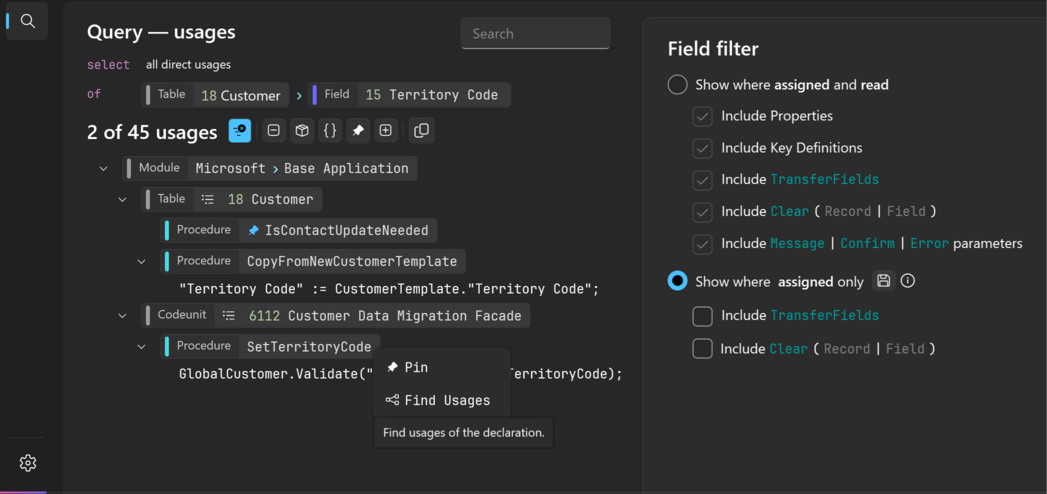
Task: Enable Include Clear under assigned only
Action: (702, 348)
